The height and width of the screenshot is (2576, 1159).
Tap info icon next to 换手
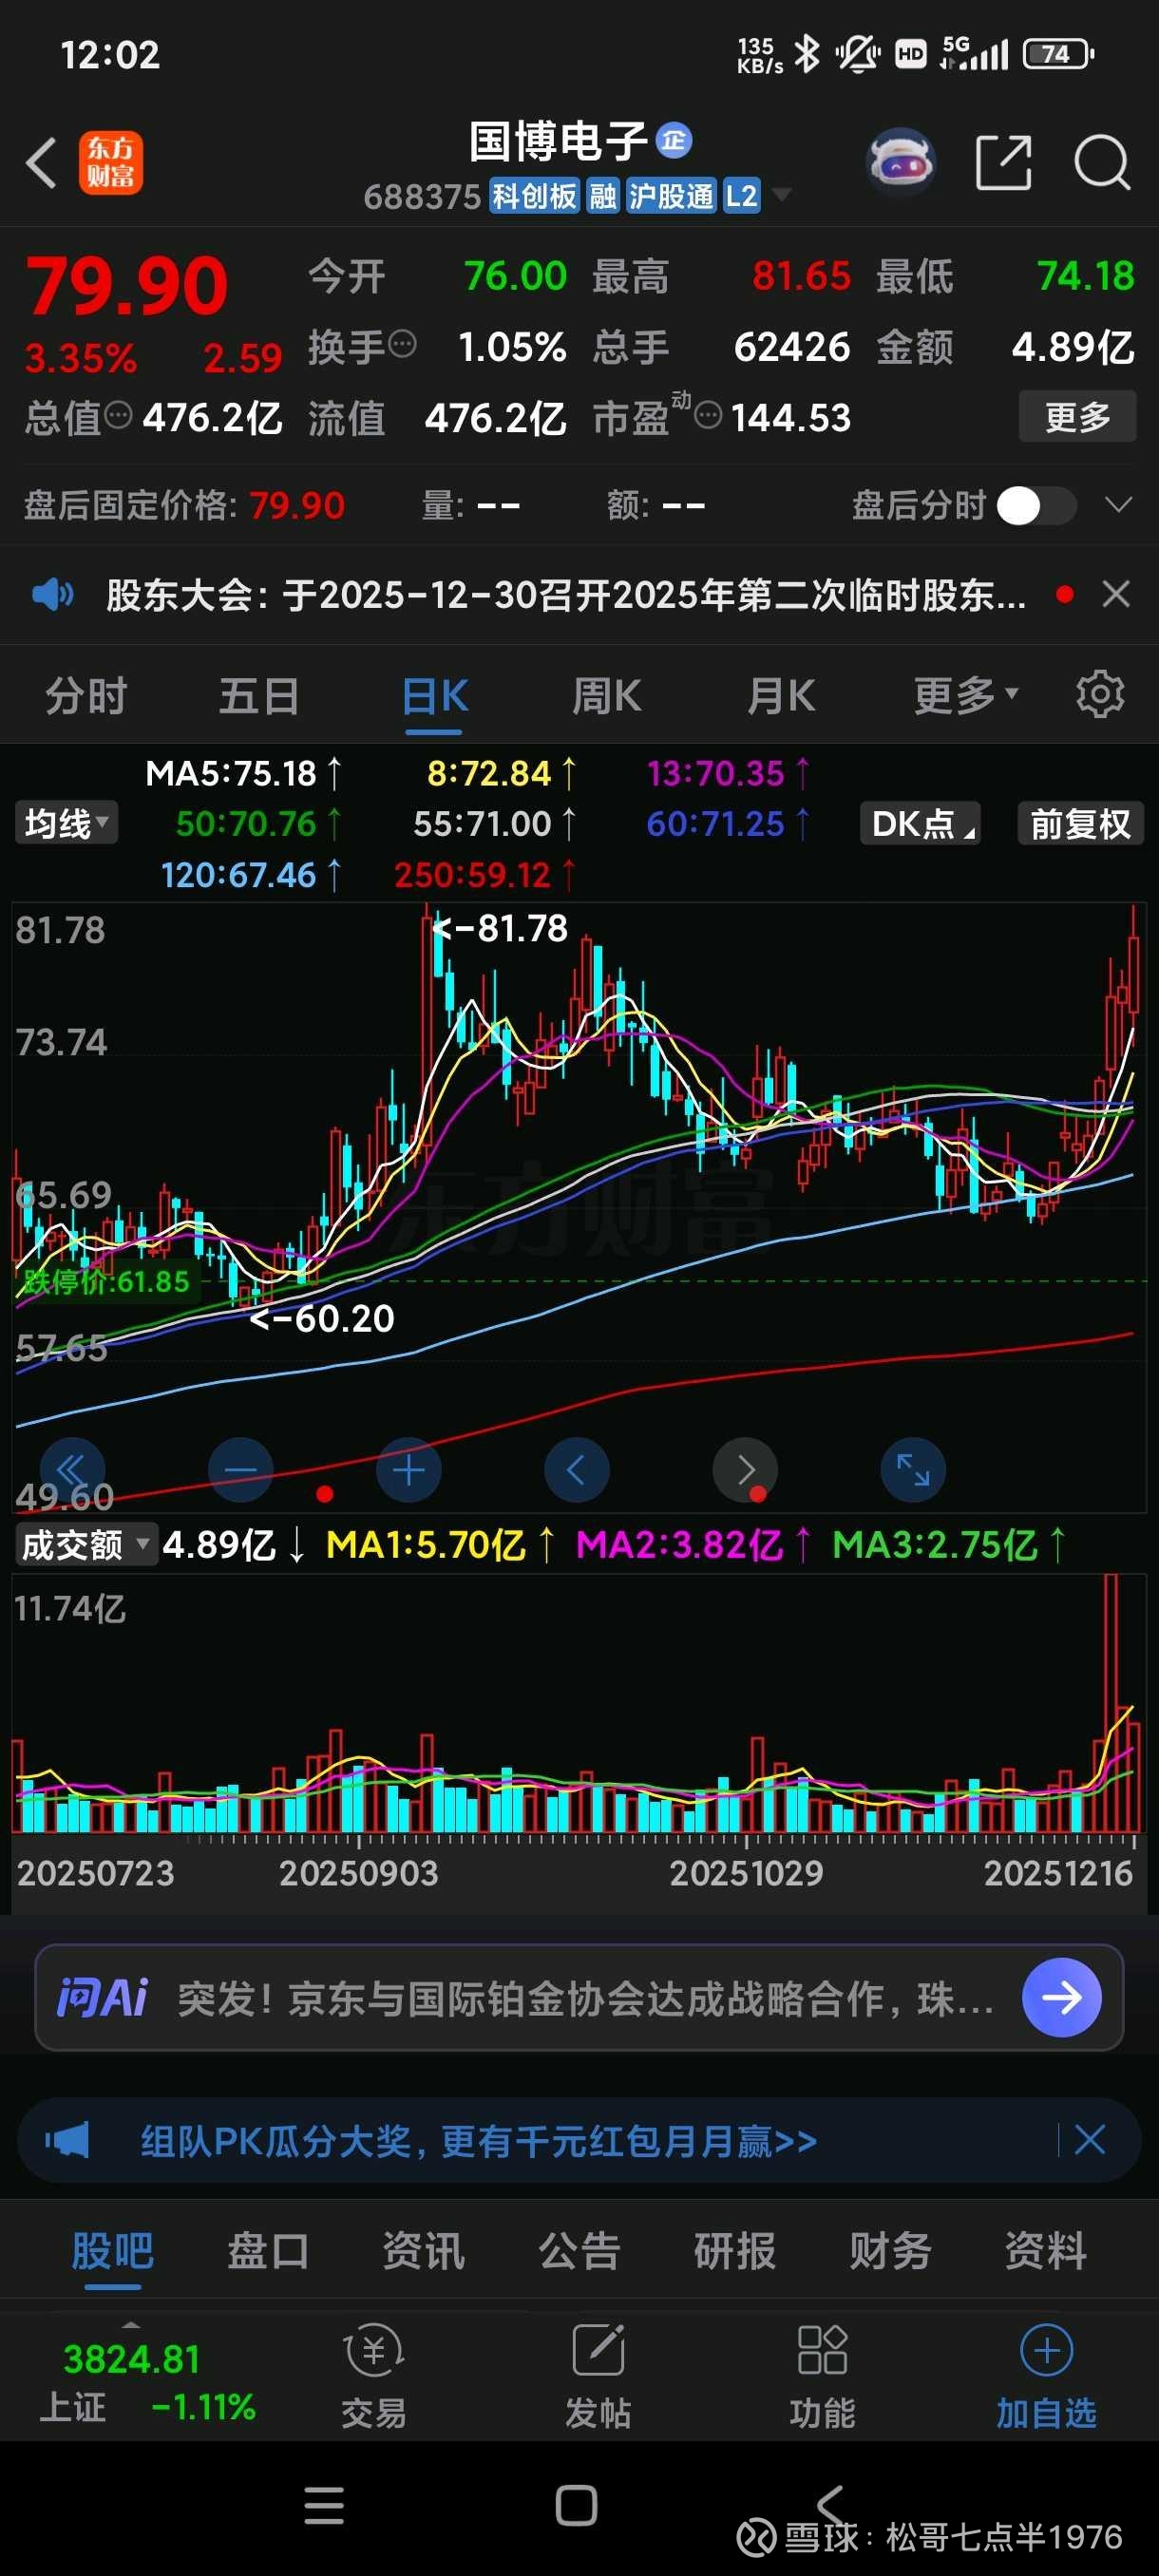coord(402,344)
